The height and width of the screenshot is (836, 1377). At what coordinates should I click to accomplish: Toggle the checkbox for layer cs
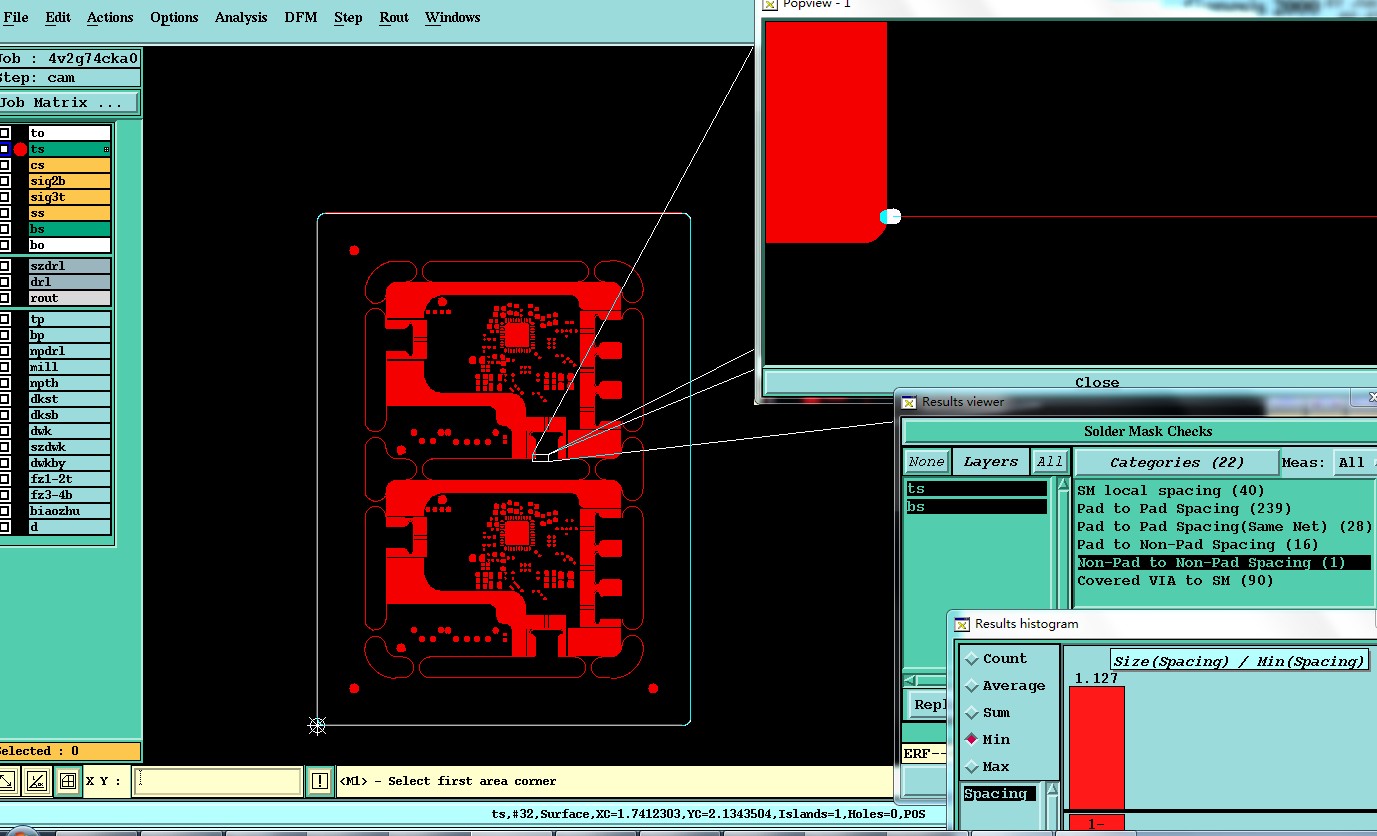5,165
